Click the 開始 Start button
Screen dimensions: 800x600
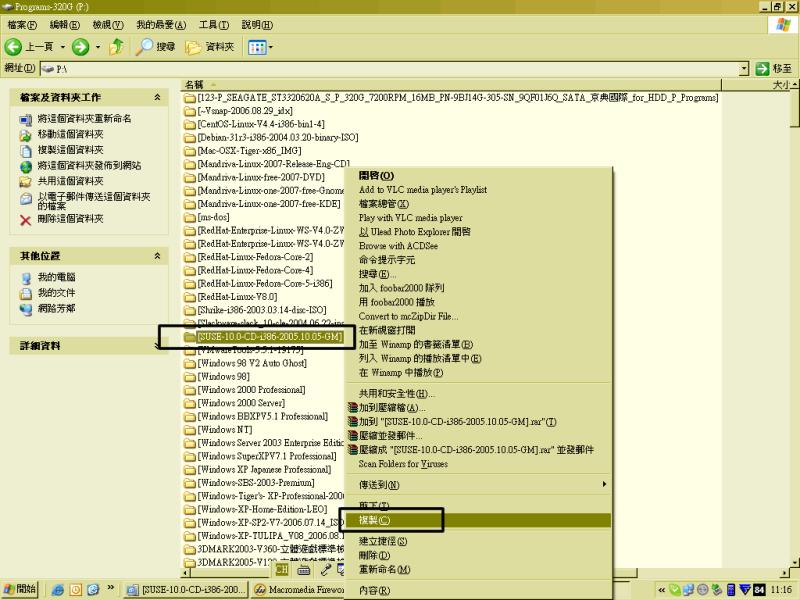(x=19, y=589)
